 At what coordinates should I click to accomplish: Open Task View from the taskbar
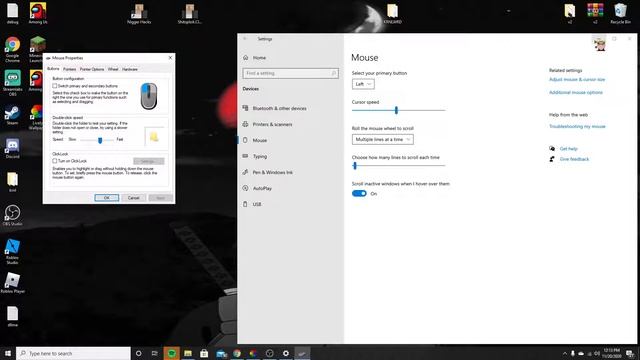point(155,353)
